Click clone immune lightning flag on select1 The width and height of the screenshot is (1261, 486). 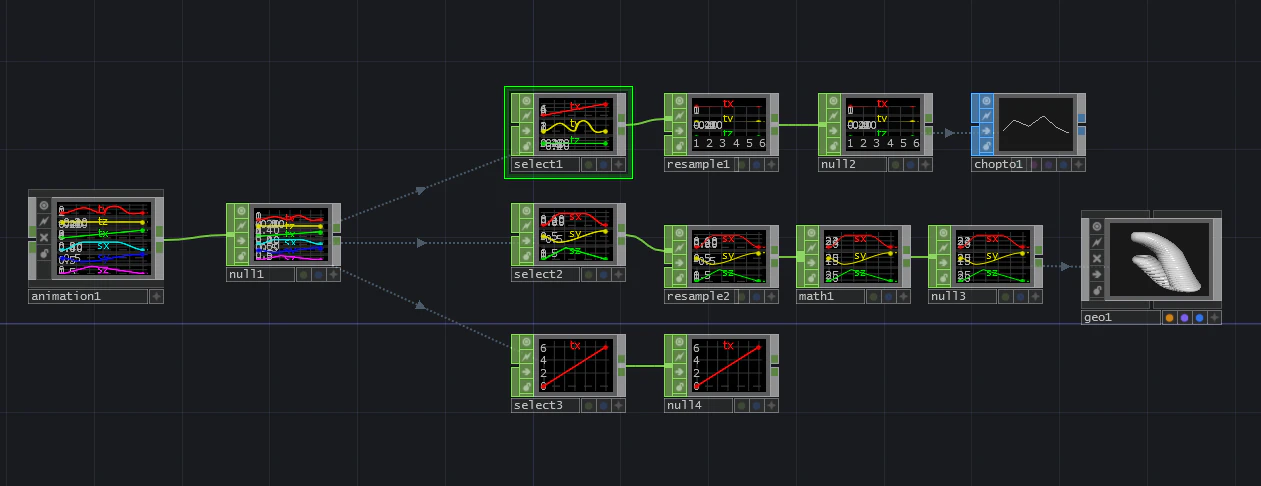(x=526, y=116)
